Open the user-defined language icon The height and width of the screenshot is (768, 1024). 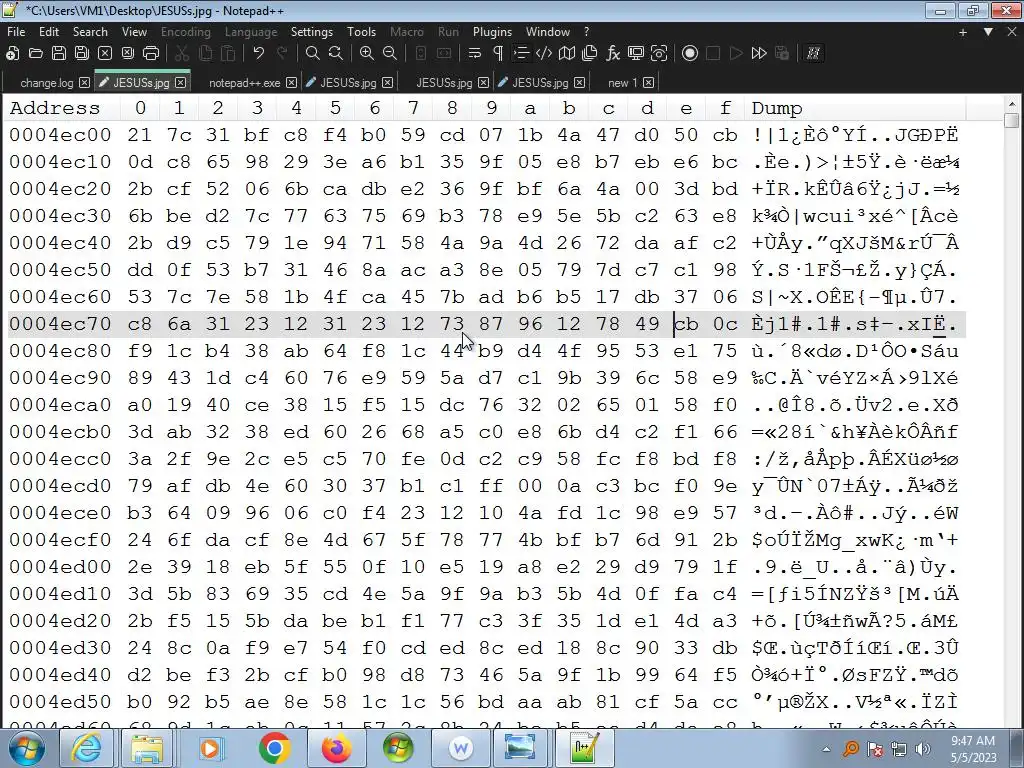544,54
